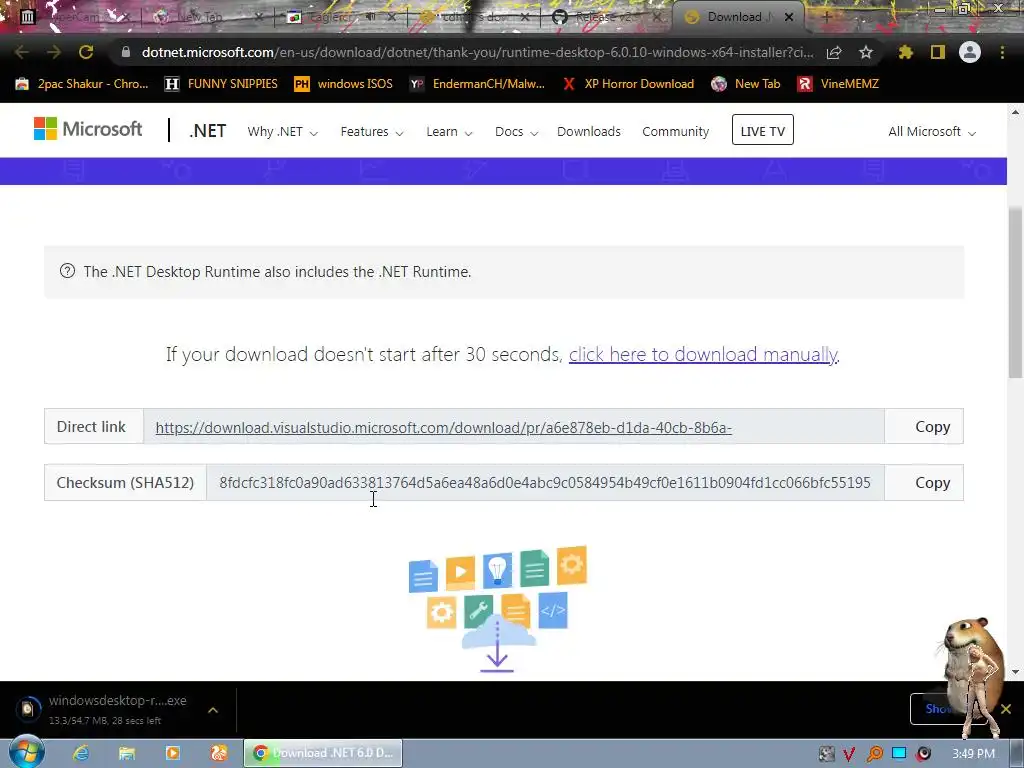This screenshot has height=768, width=1024.
Task: Open the Extensions puzzle icon
Action: 905,52
